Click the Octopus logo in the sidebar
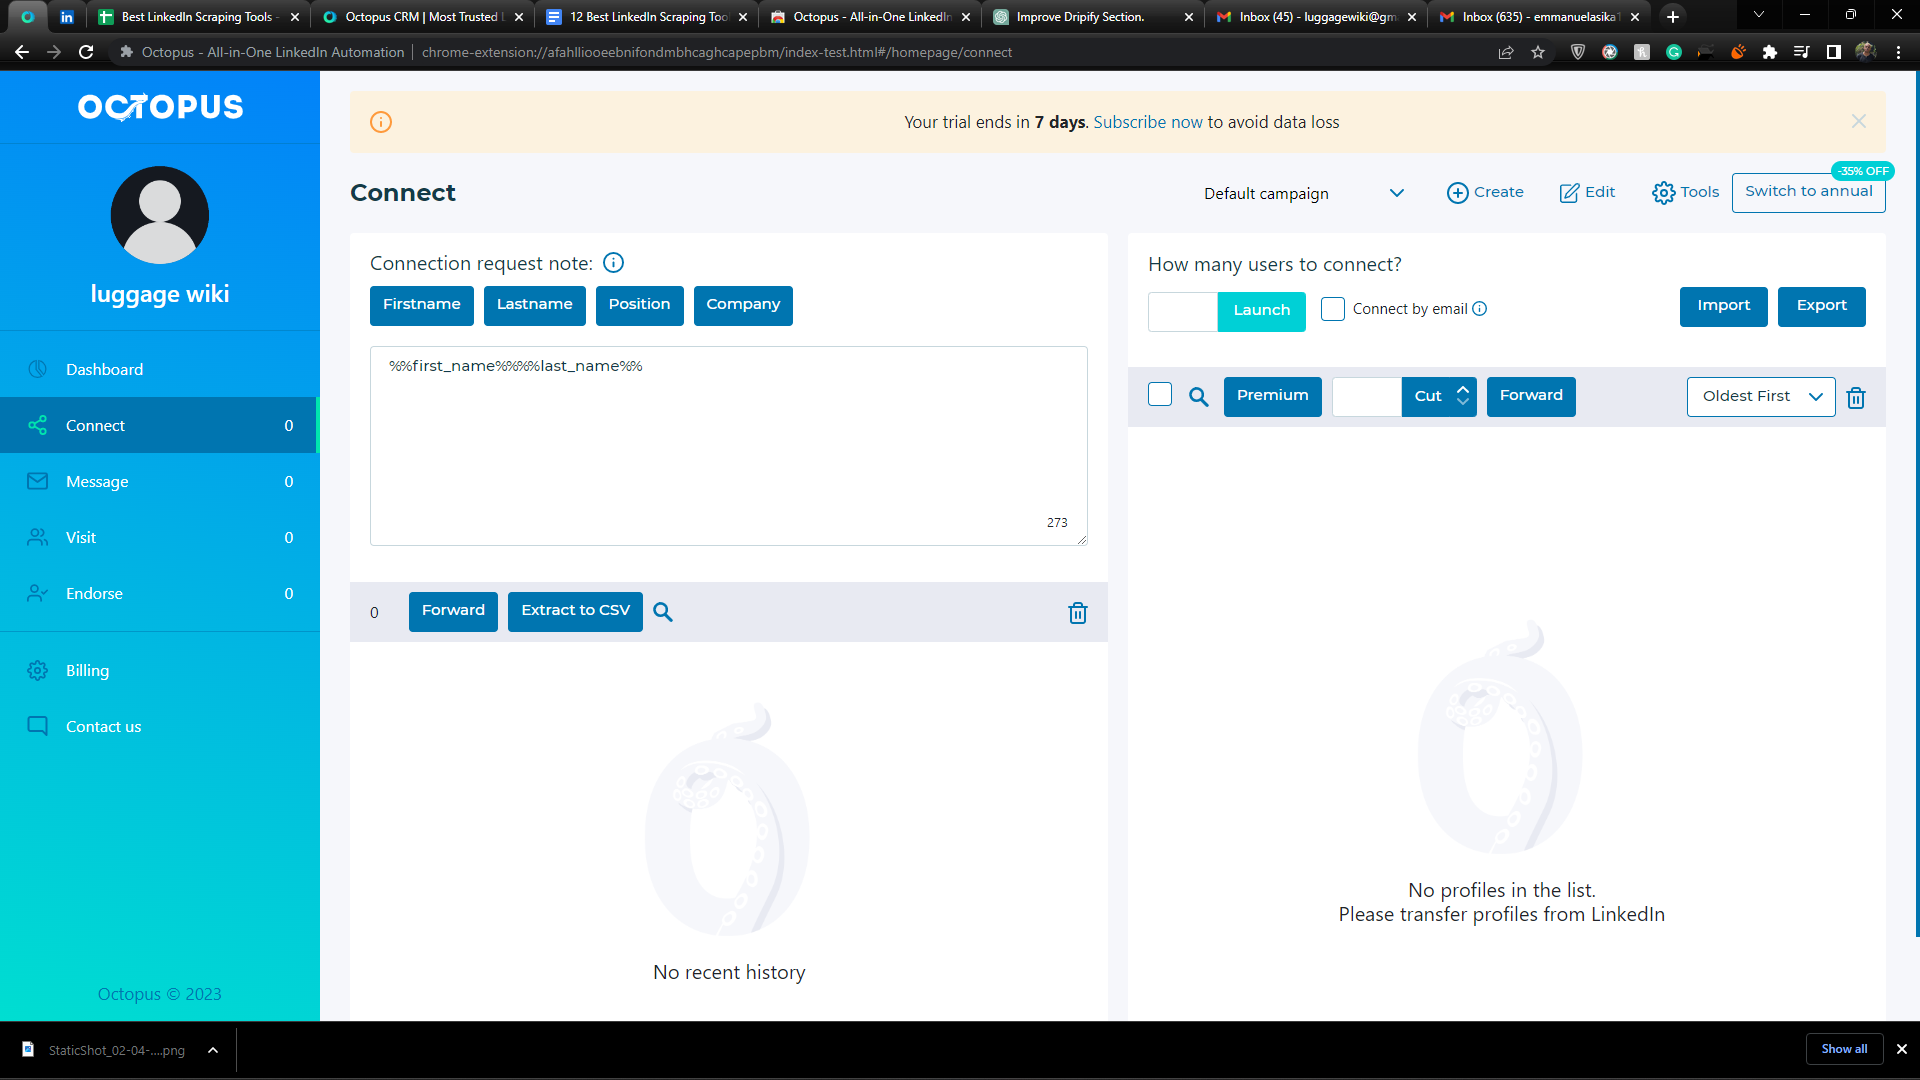 click(x=160, y=106)
